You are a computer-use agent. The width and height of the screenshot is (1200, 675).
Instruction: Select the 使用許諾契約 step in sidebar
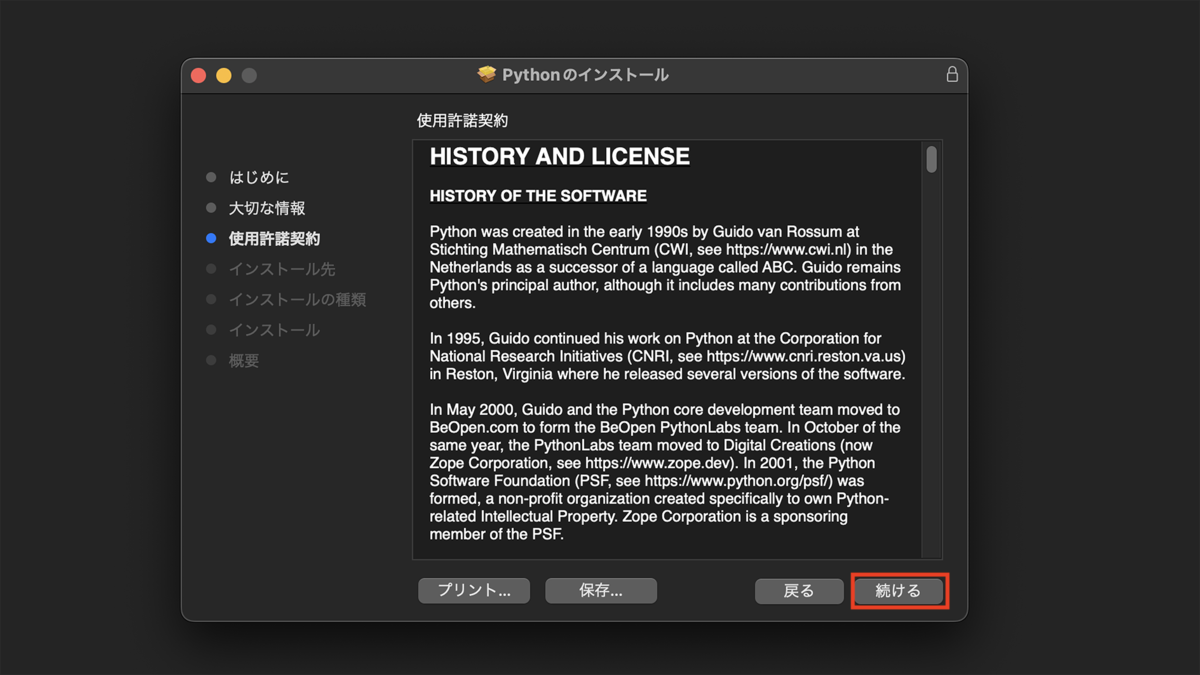[274, 239]
